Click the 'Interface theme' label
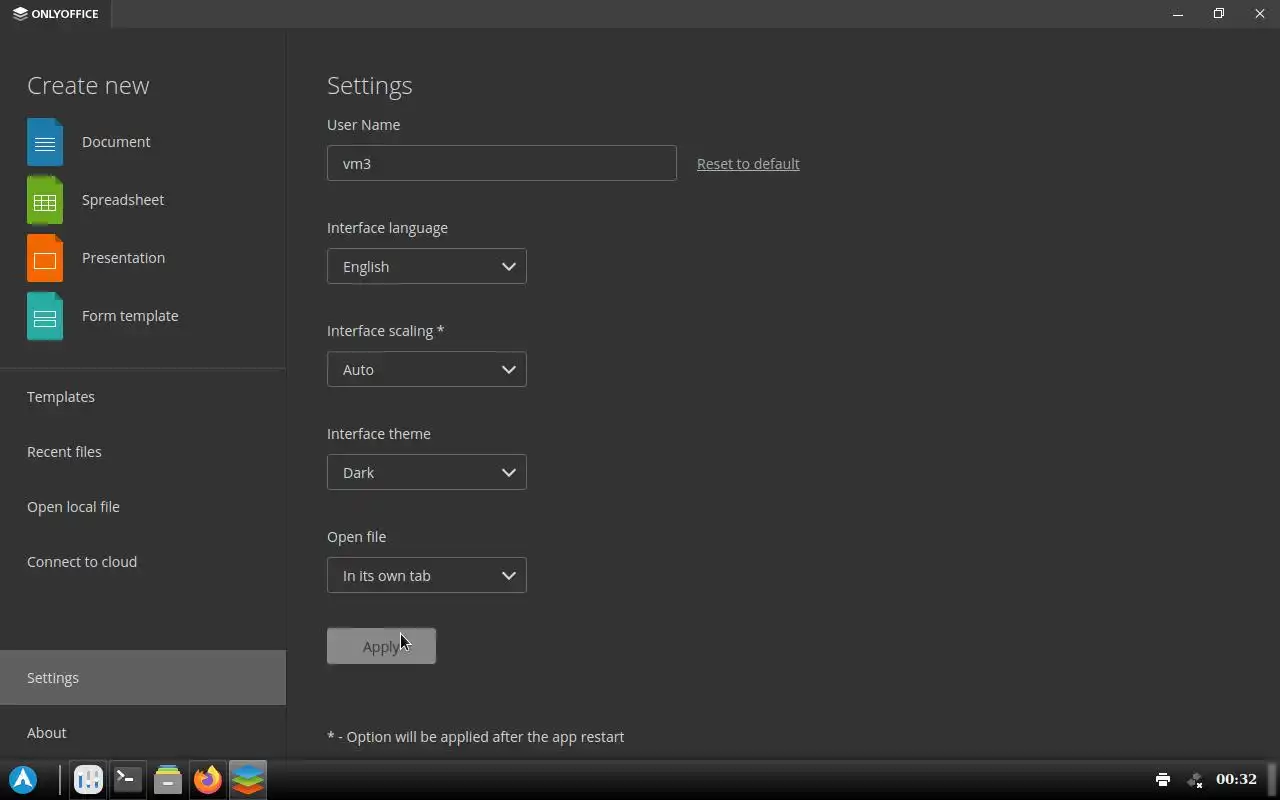This screenshot has width=1280, height=800. click(379, 434)
